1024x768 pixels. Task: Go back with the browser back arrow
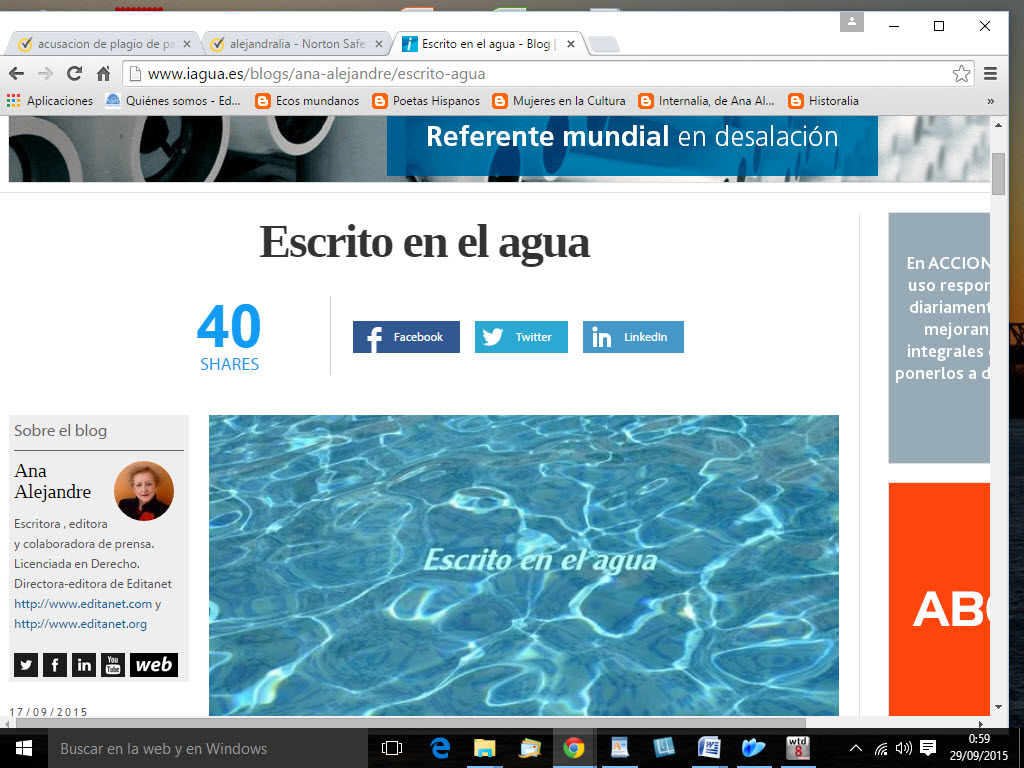pos(17,74)
